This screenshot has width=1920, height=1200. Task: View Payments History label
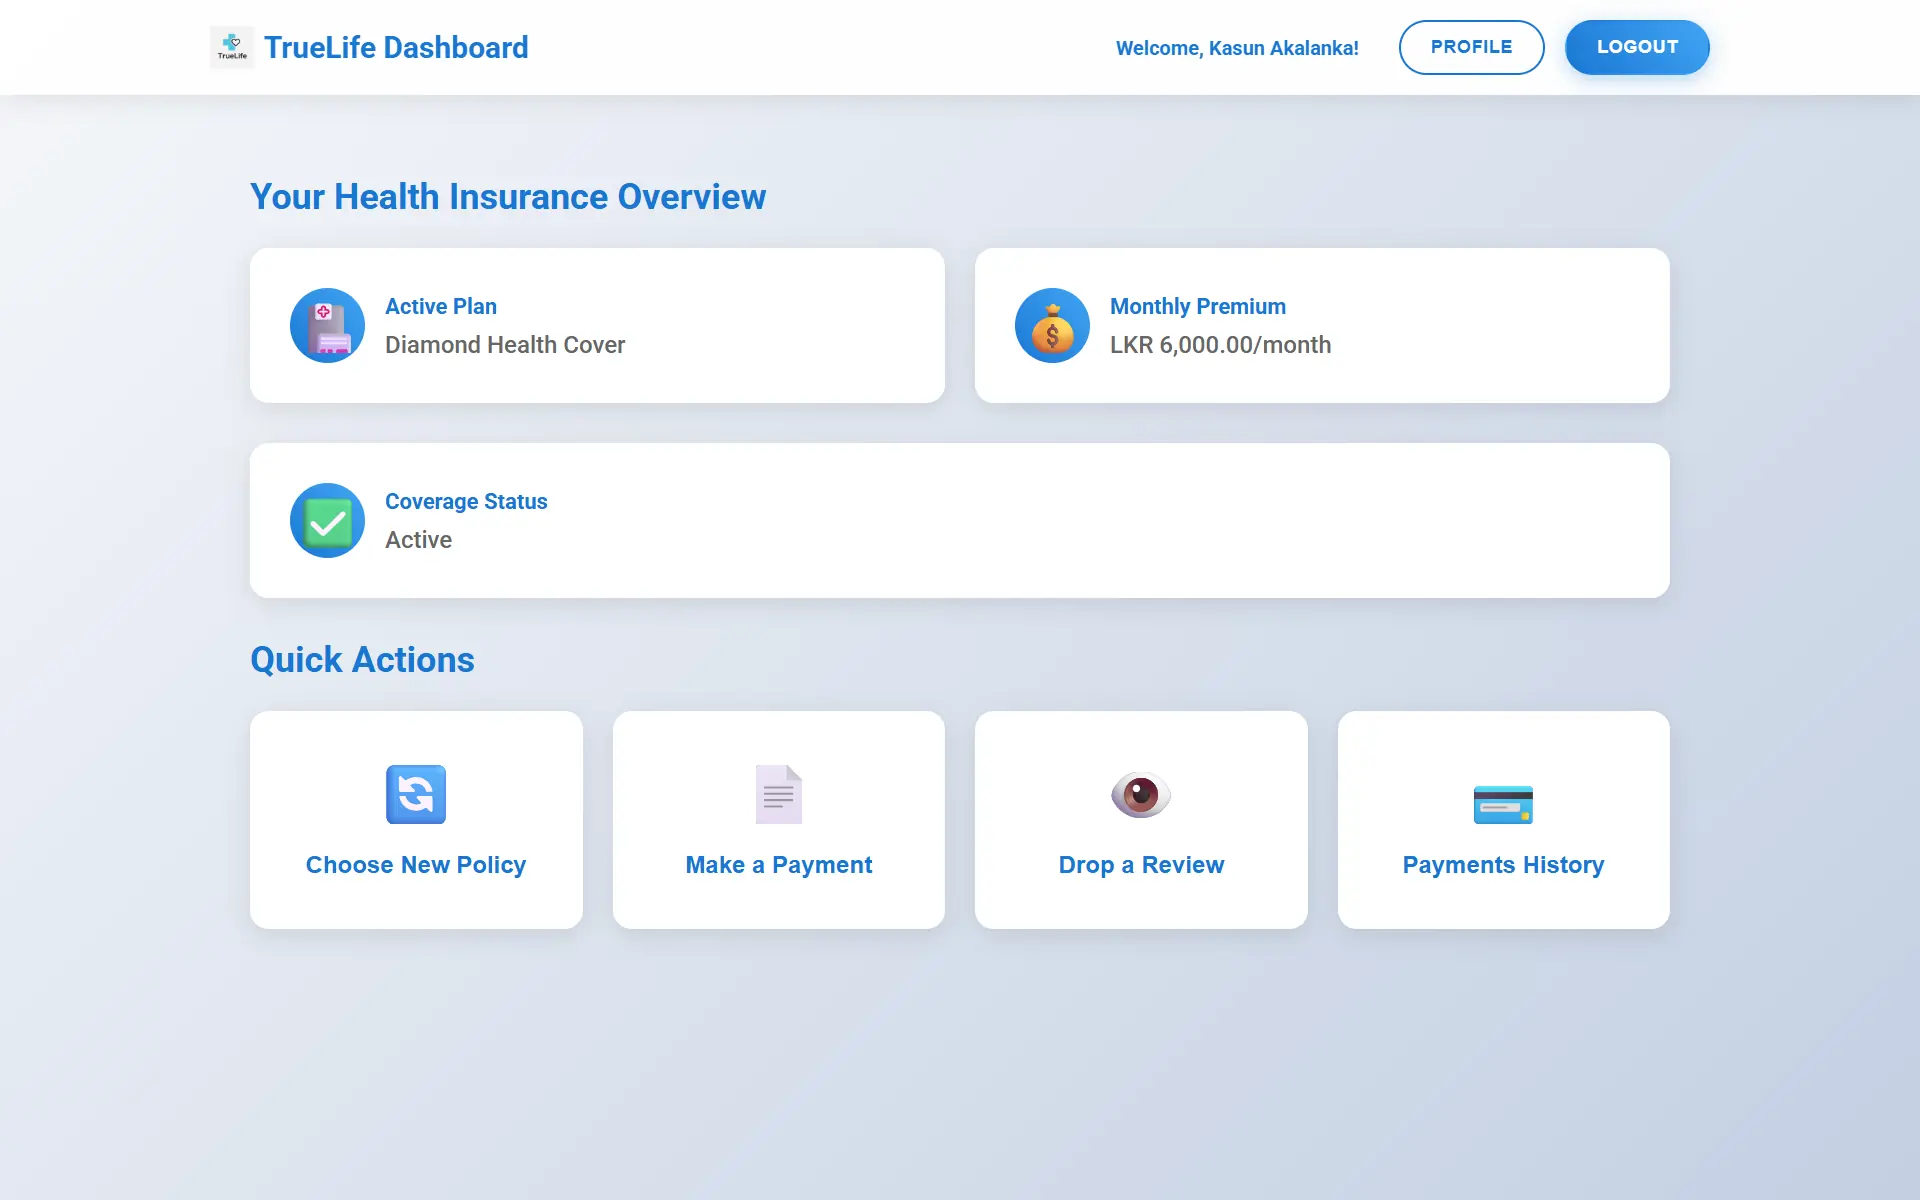[x=1503, y=865]
